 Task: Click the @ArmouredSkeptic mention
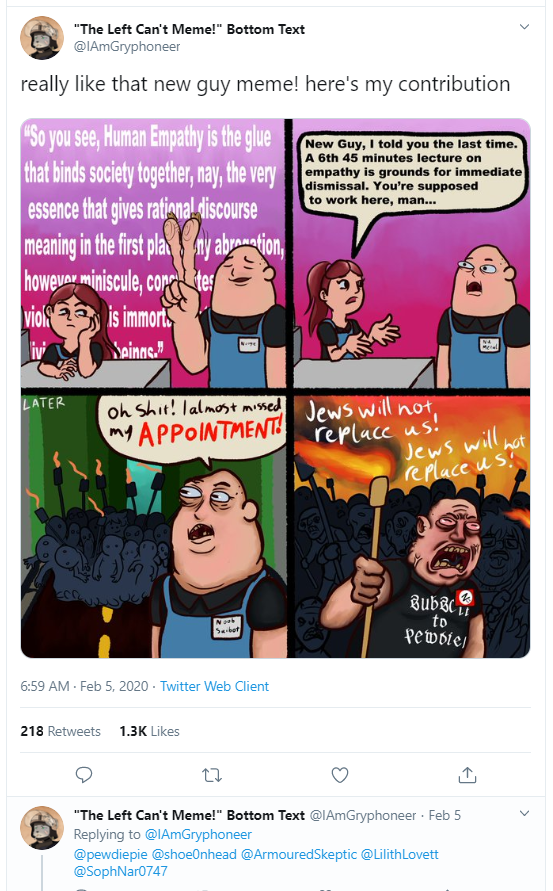point(299,854)
